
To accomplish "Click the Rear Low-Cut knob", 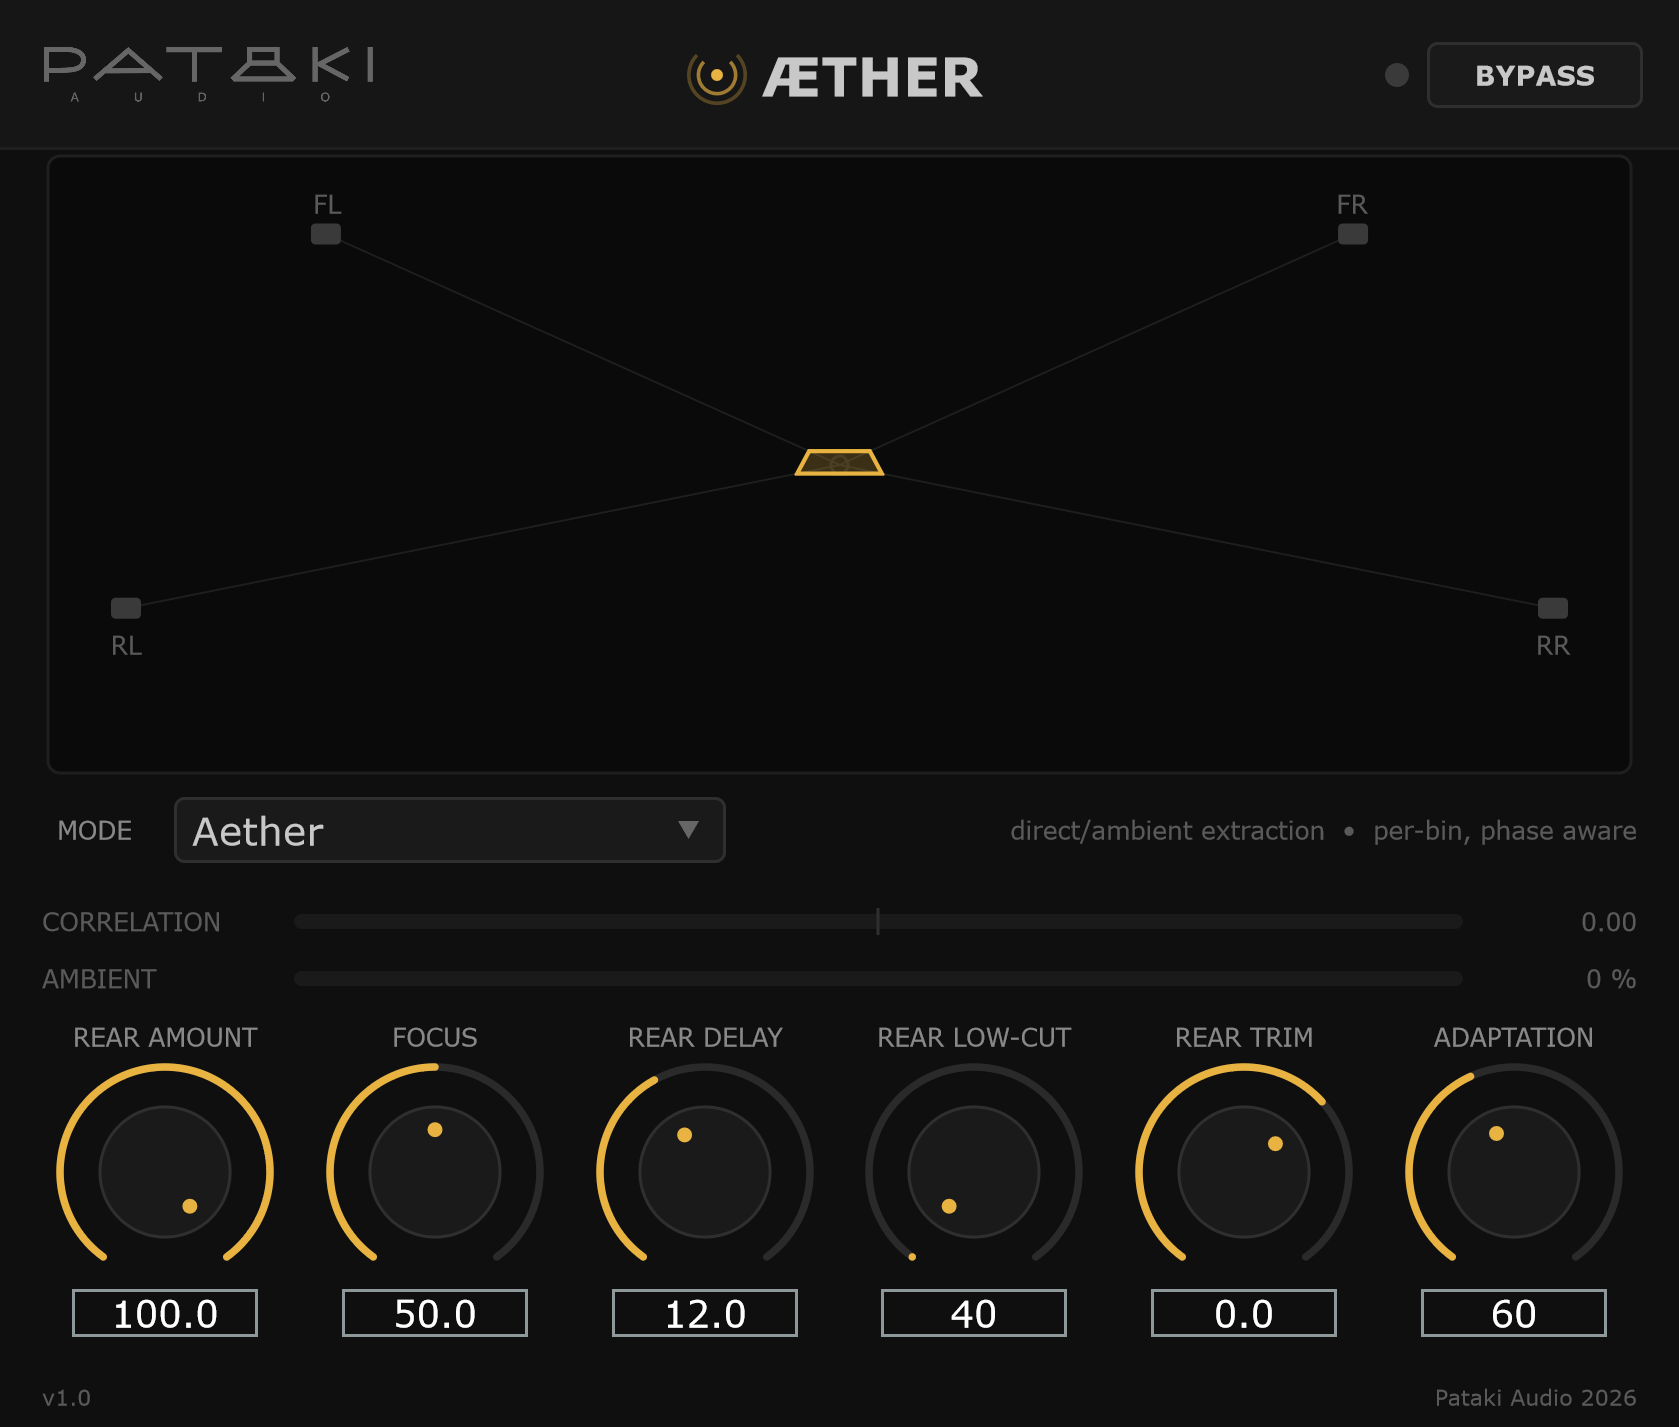I will 974,1171.
